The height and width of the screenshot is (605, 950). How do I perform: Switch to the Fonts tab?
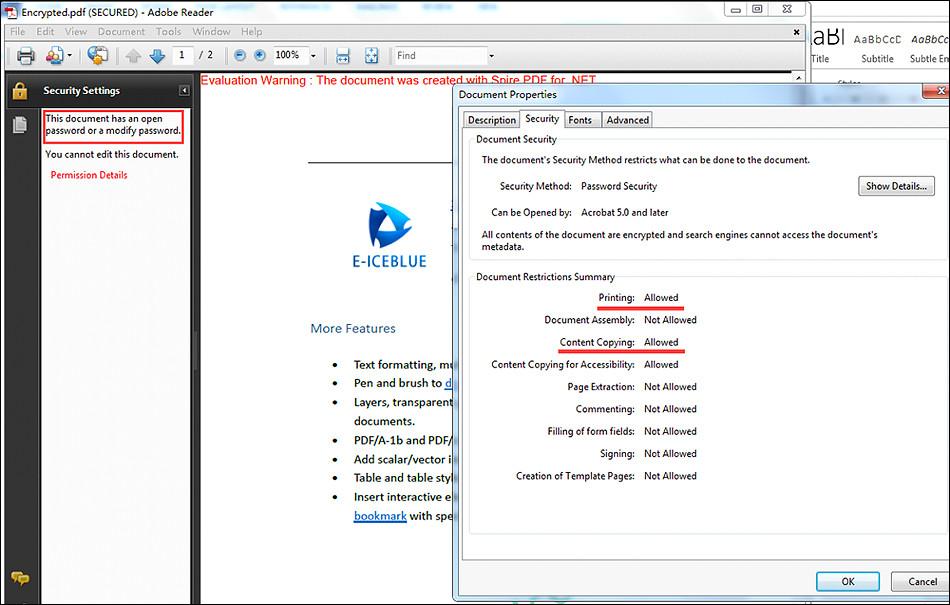(x=580, y=120)
